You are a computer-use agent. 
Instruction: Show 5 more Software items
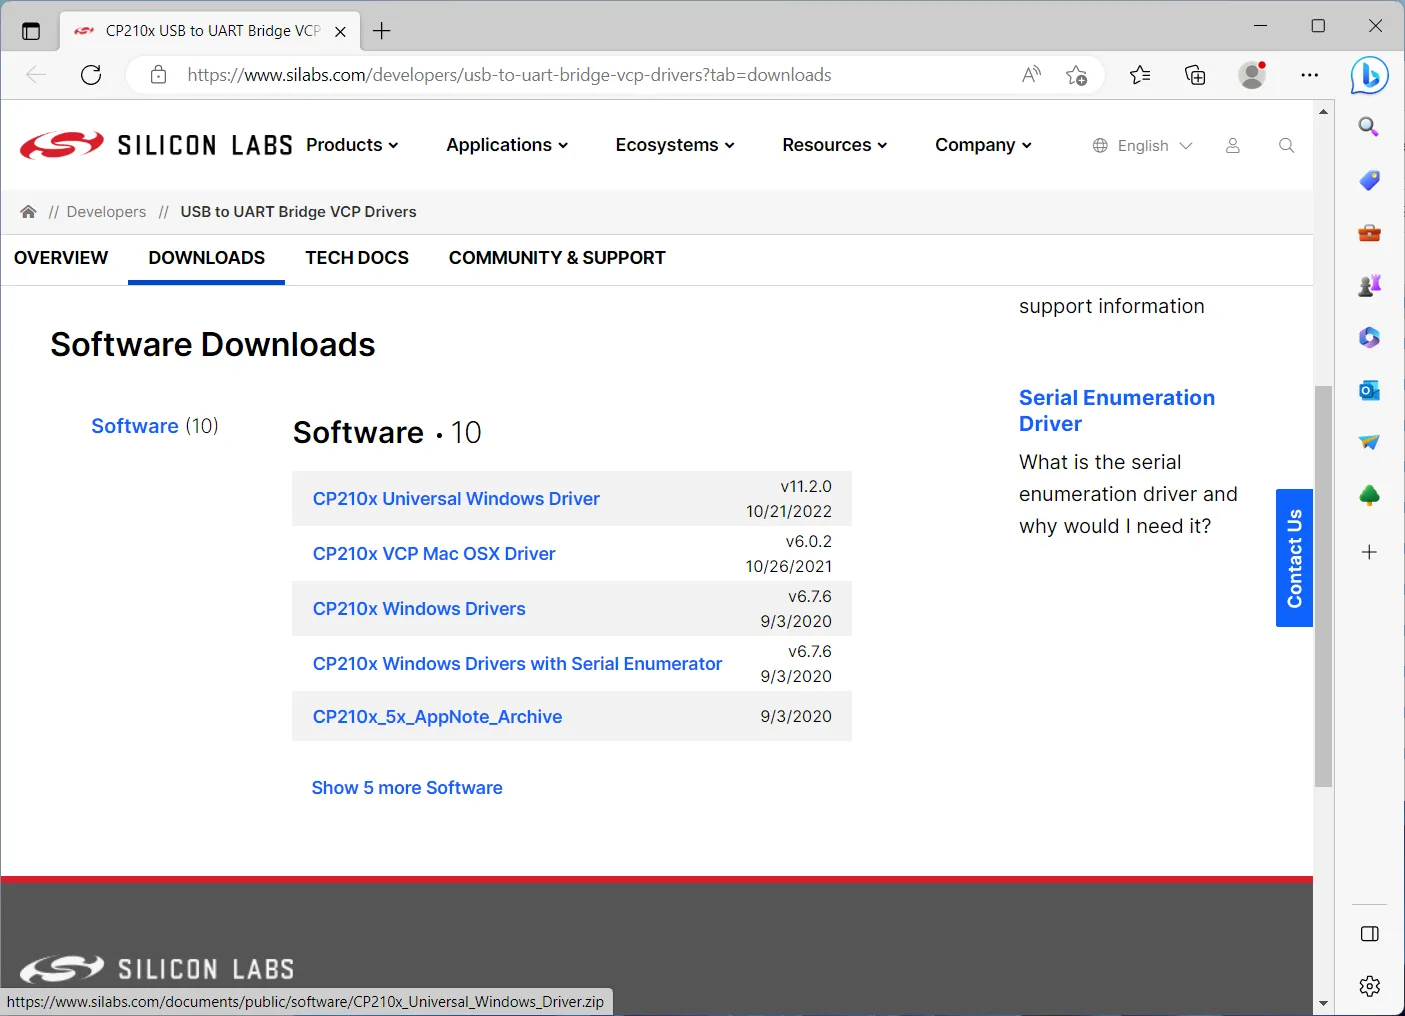tap(407, 788)
